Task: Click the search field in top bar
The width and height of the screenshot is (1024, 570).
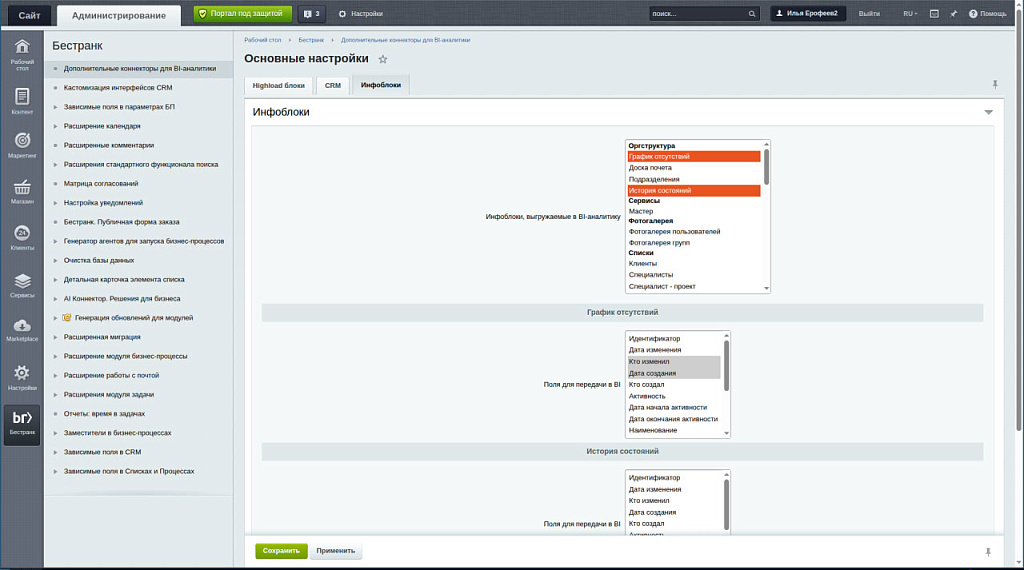Action: 697,14
